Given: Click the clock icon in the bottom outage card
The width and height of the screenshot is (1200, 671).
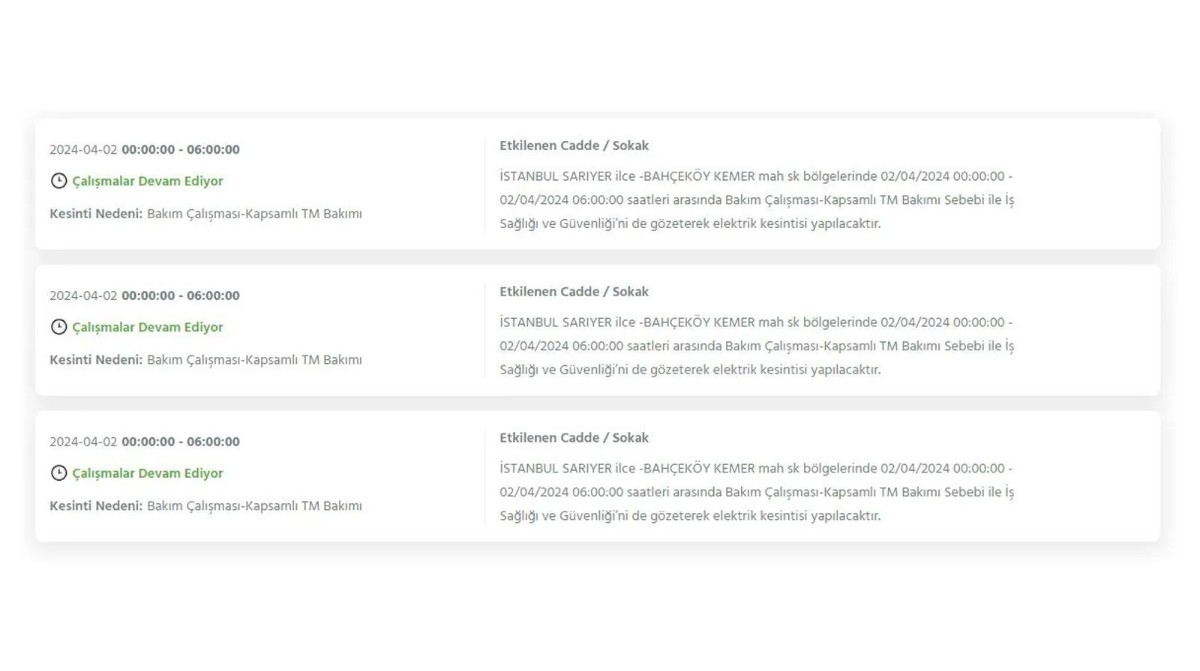Looking at the screenshot, I should point(59,473).
